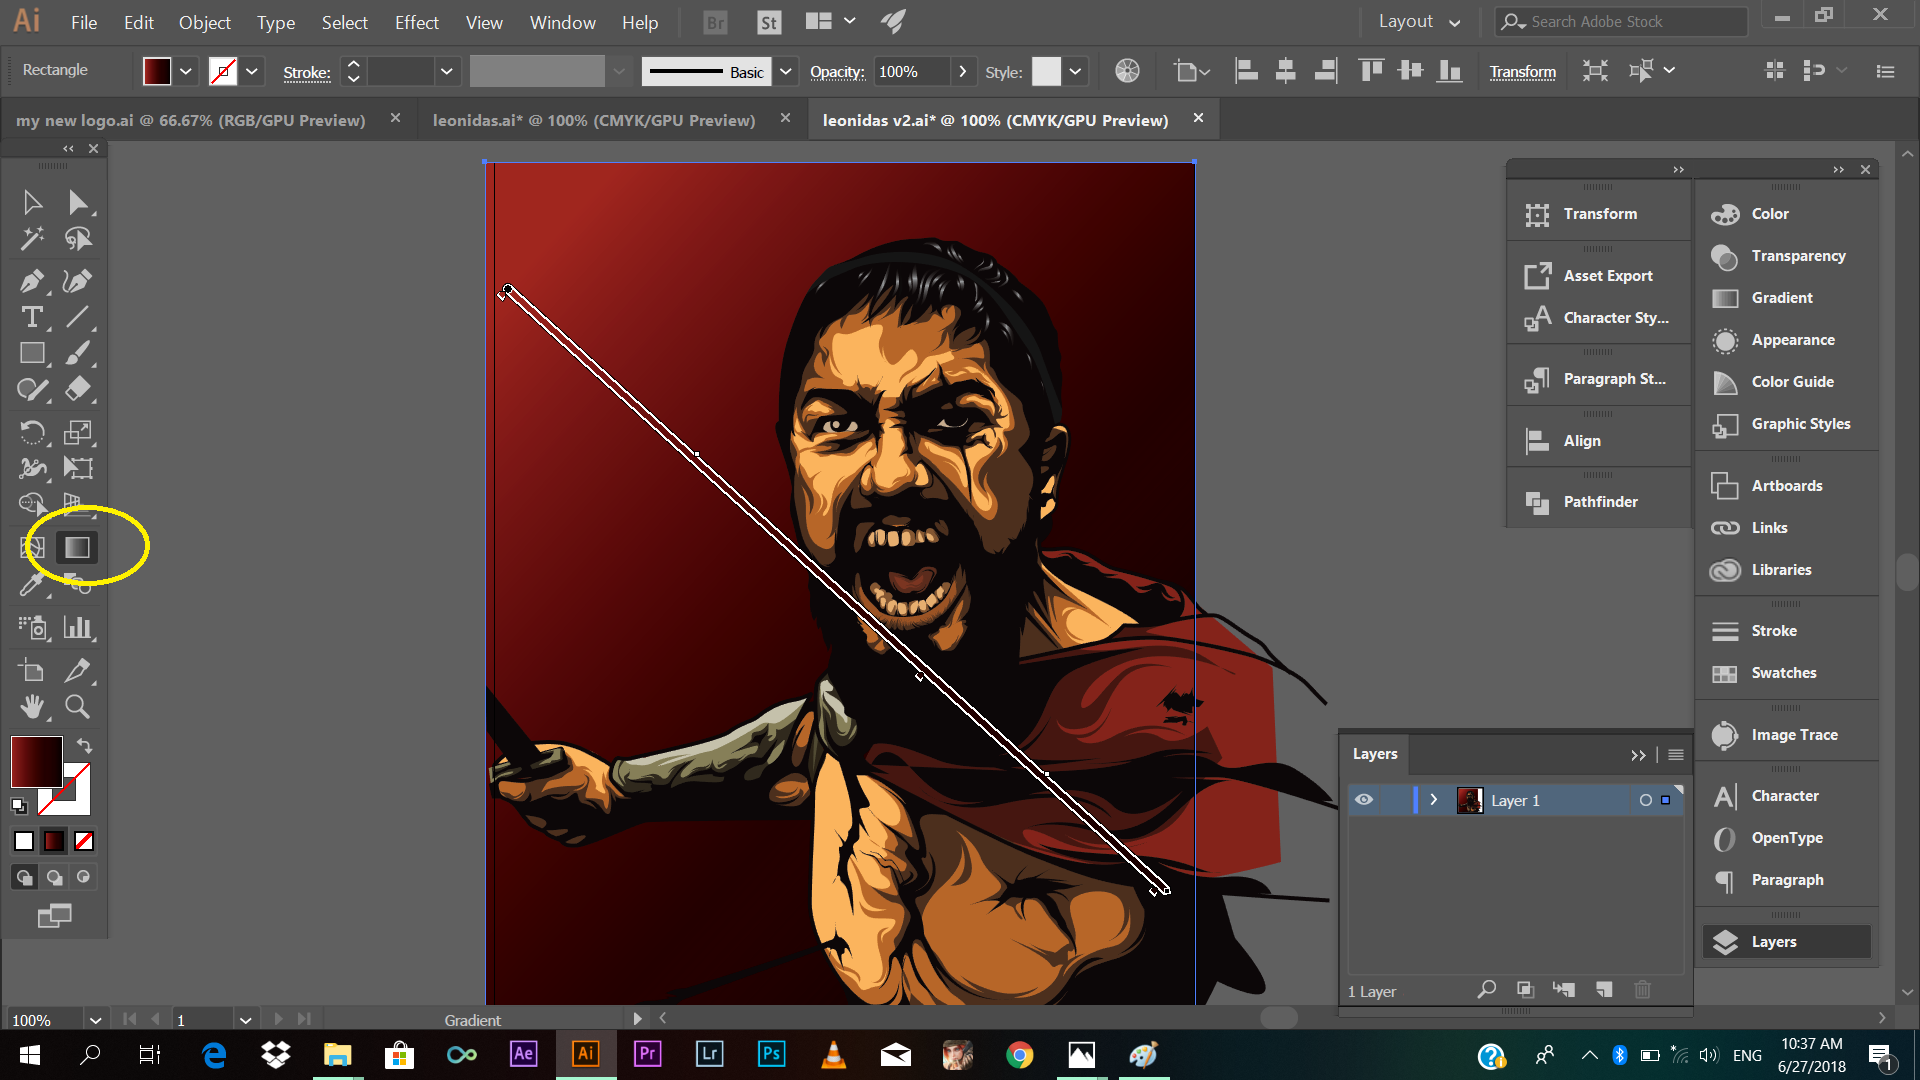Select the Eyedropper tool

(31, 585)
